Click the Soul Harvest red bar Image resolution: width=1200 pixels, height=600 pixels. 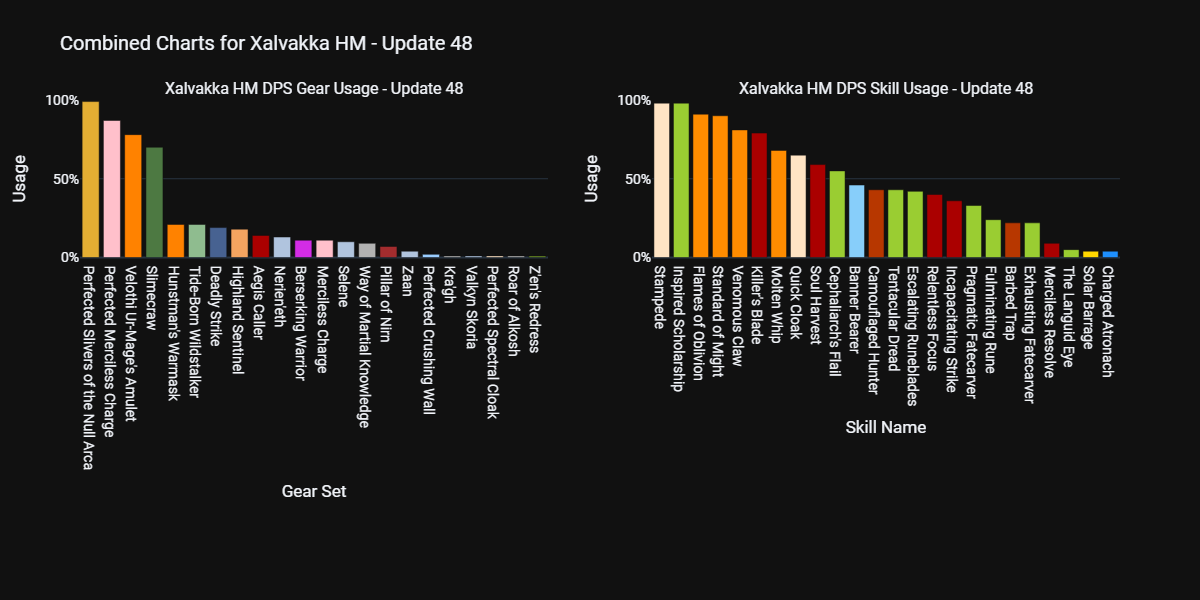(x=817, y=211)
